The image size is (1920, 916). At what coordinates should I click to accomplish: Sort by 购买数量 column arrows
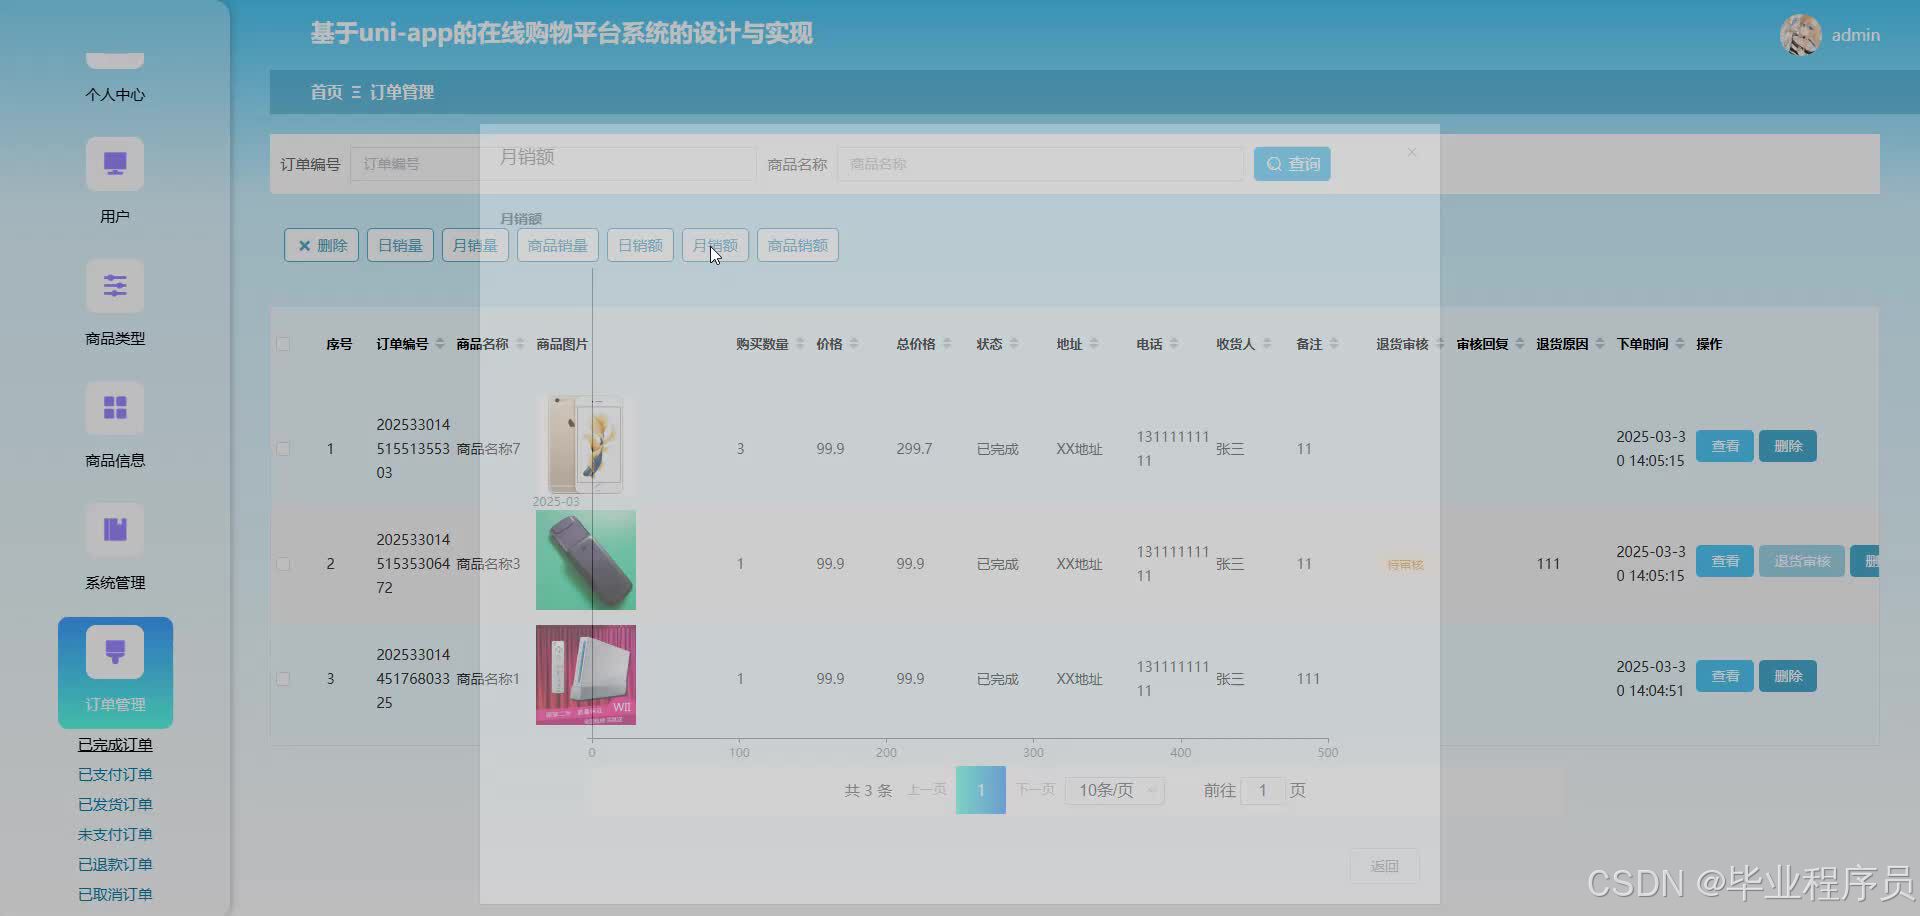799,344
